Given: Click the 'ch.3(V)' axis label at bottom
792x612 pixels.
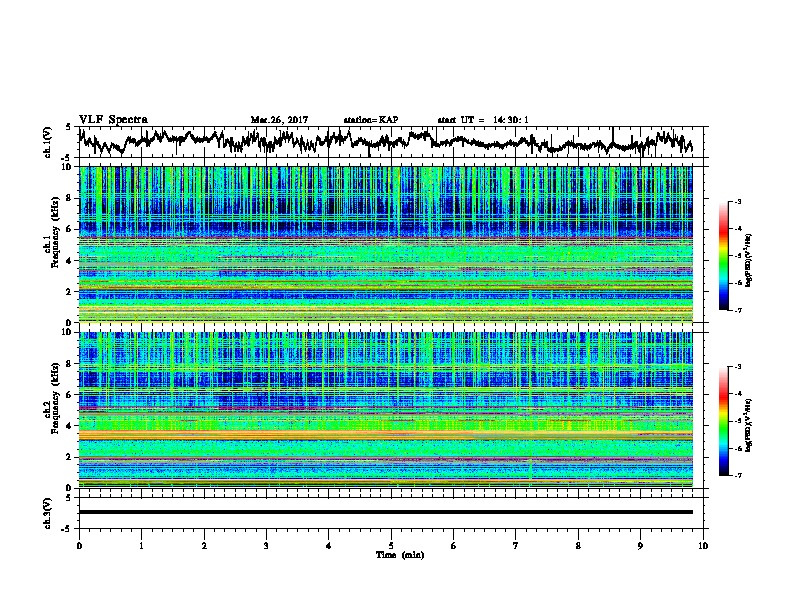Looking at the screenshot, I should click(48, 513).
